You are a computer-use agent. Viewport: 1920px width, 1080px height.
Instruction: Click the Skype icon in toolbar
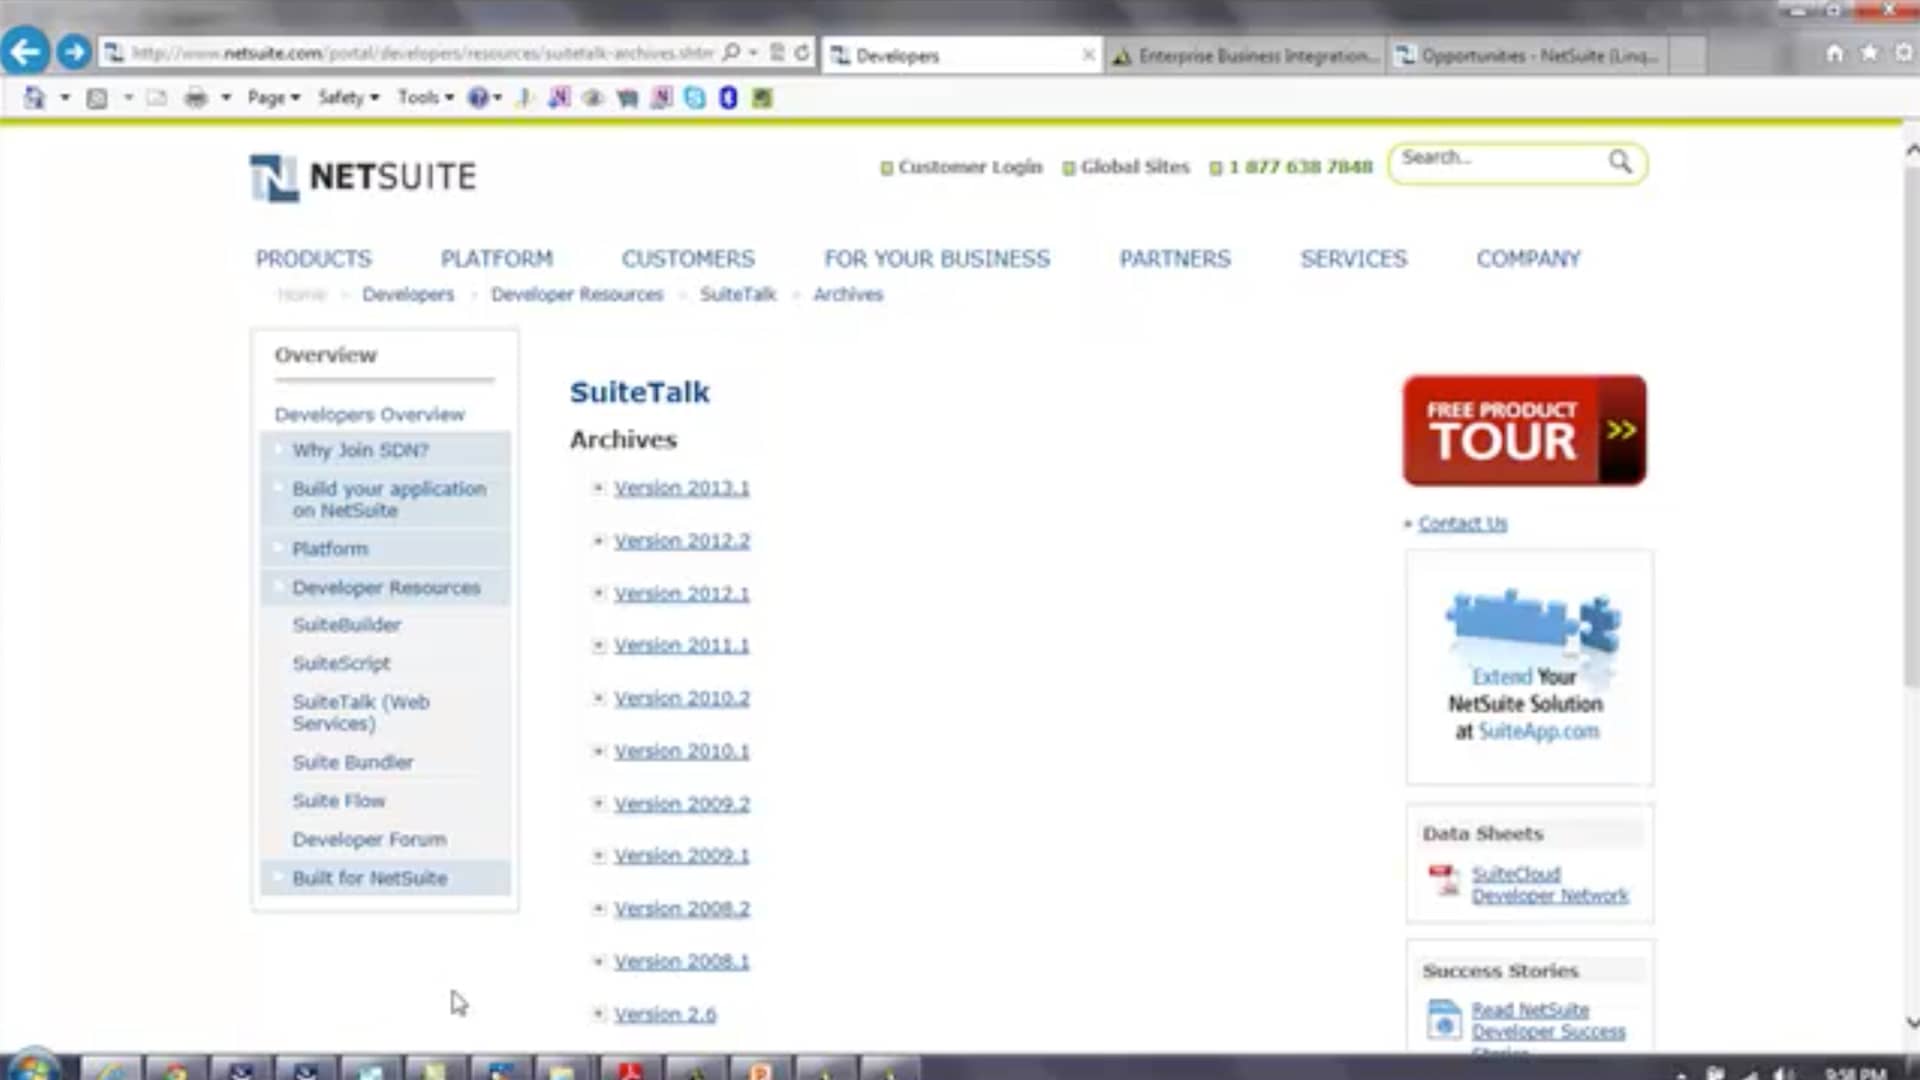coord(695,98)
